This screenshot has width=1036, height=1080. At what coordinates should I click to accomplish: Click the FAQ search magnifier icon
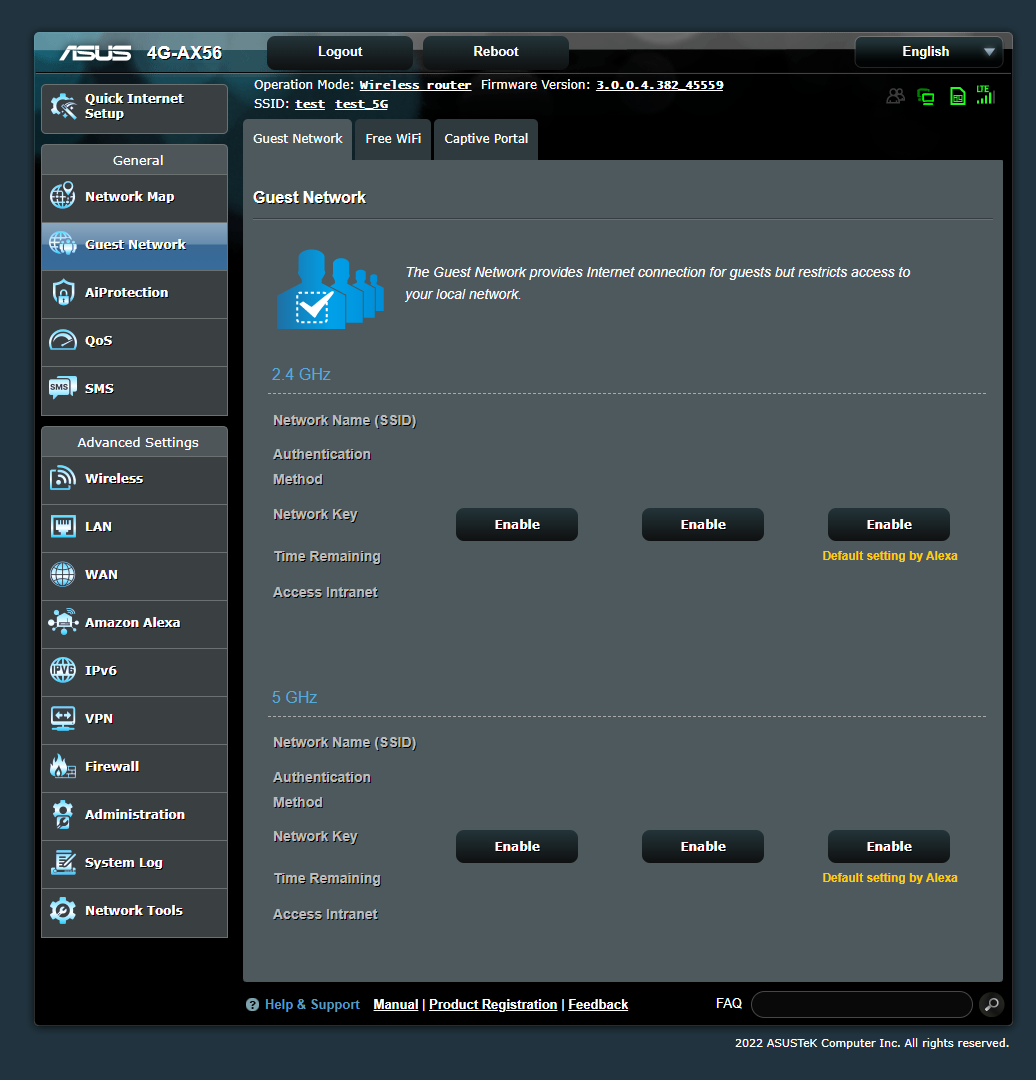[991, 1004]
